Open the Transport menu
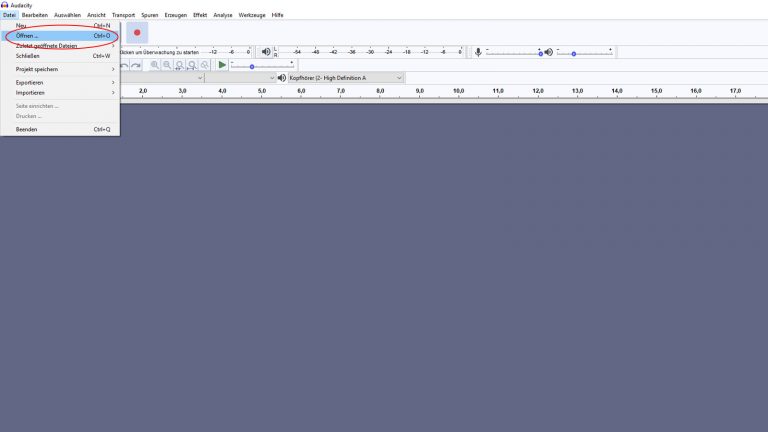The height and width of the screenshot is (432, 768). 123,15
